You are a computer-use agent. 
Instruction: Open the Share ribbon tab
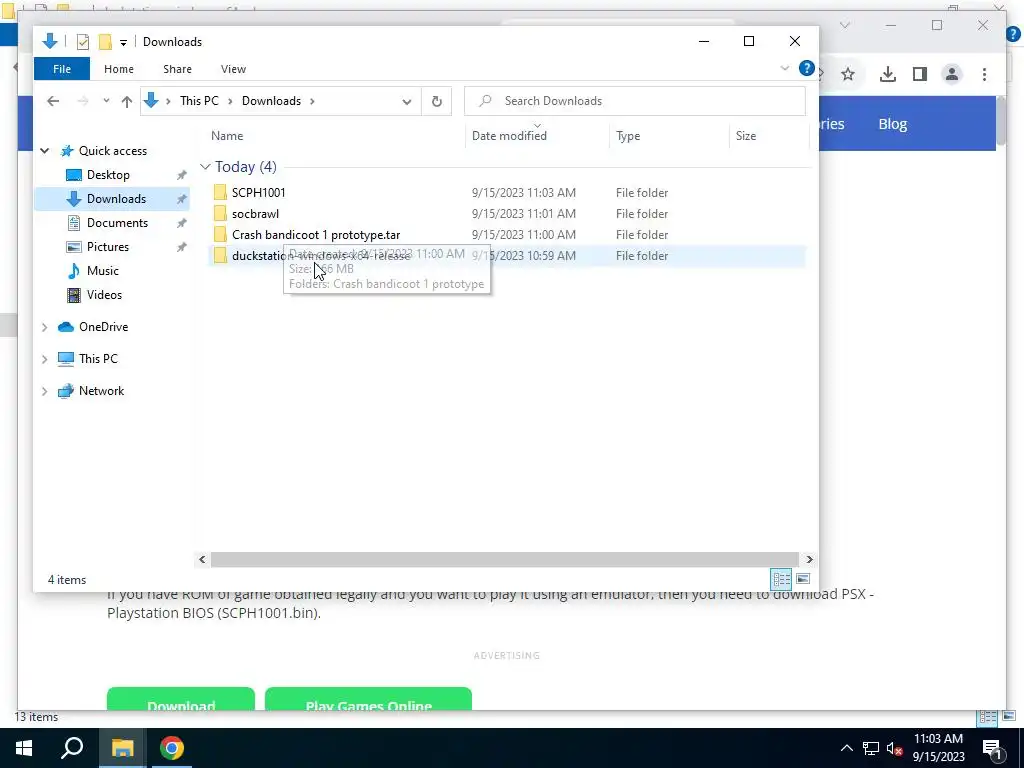[178, 69]
